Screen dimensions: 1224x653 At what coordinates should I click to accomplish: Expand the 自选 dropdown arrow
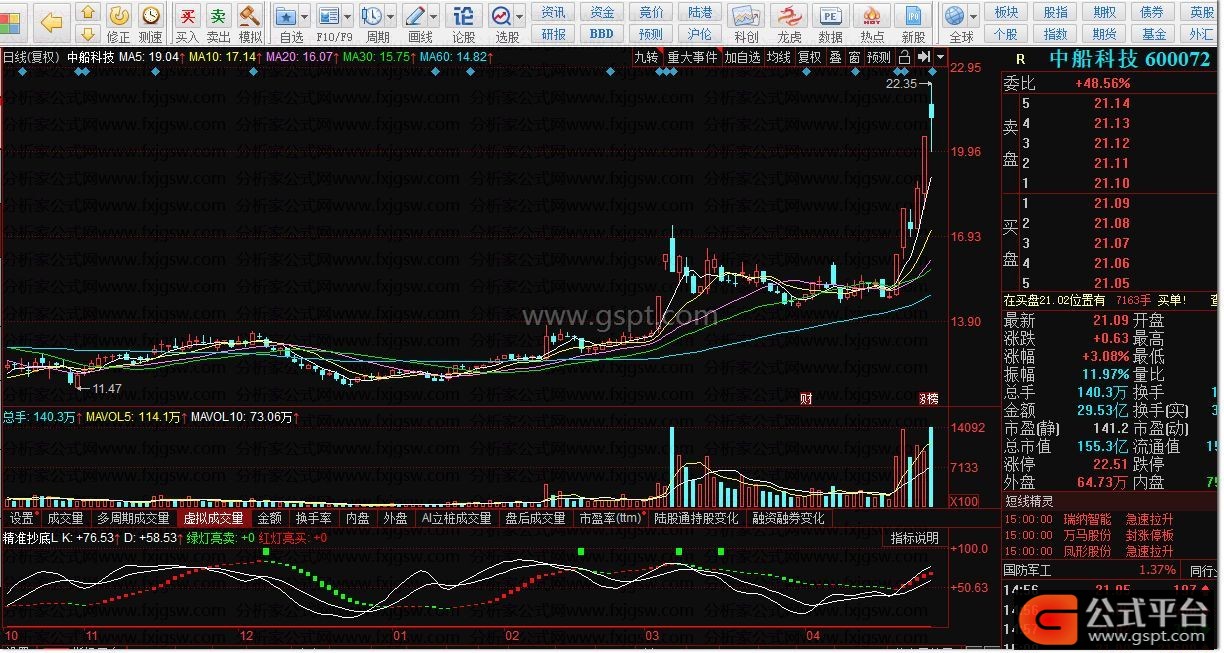pos(304,16)
